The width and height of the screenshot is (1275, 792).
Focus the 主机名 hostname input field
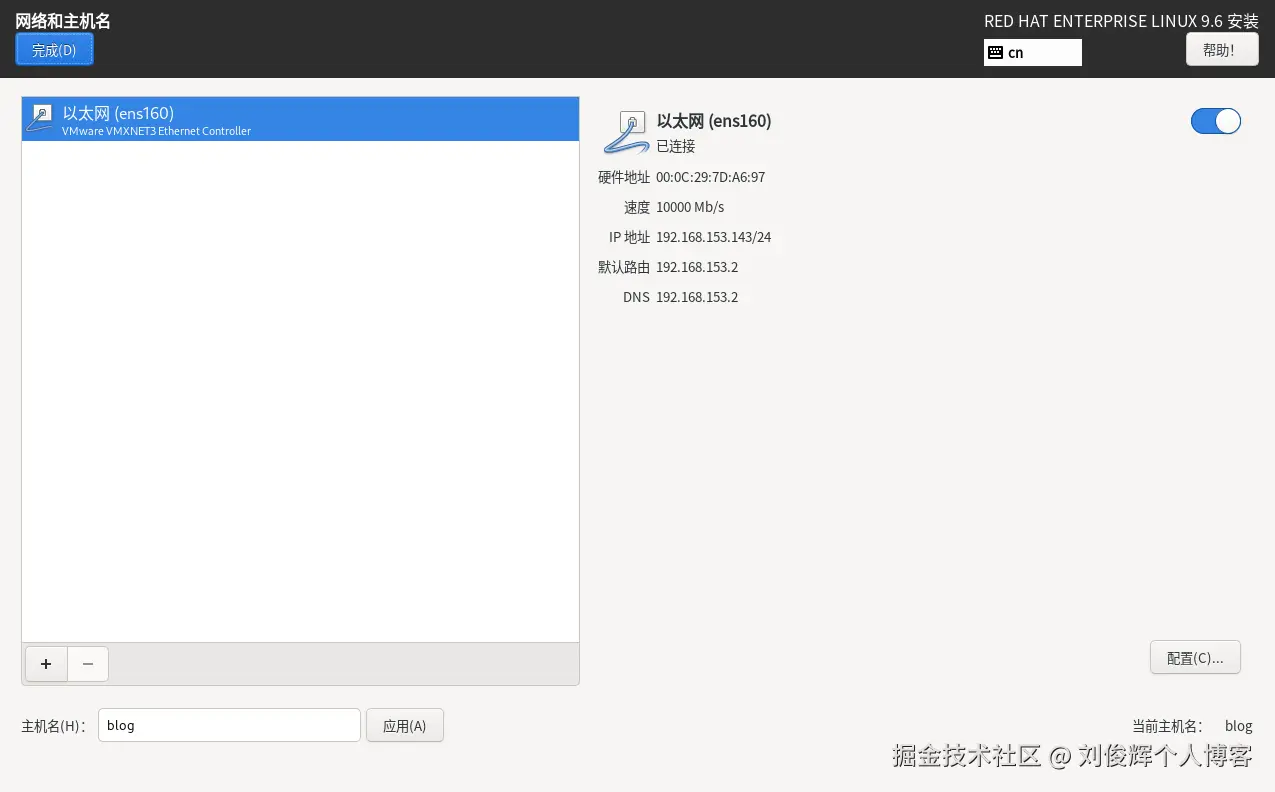[229, 725]
